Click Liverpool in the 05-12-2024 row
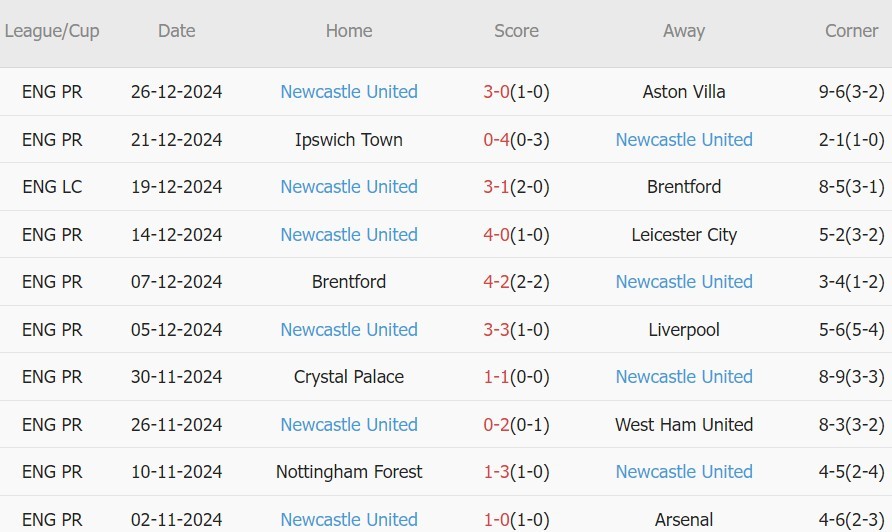The width and height of the screenshot is (892, 532). (x=684, y=329)
